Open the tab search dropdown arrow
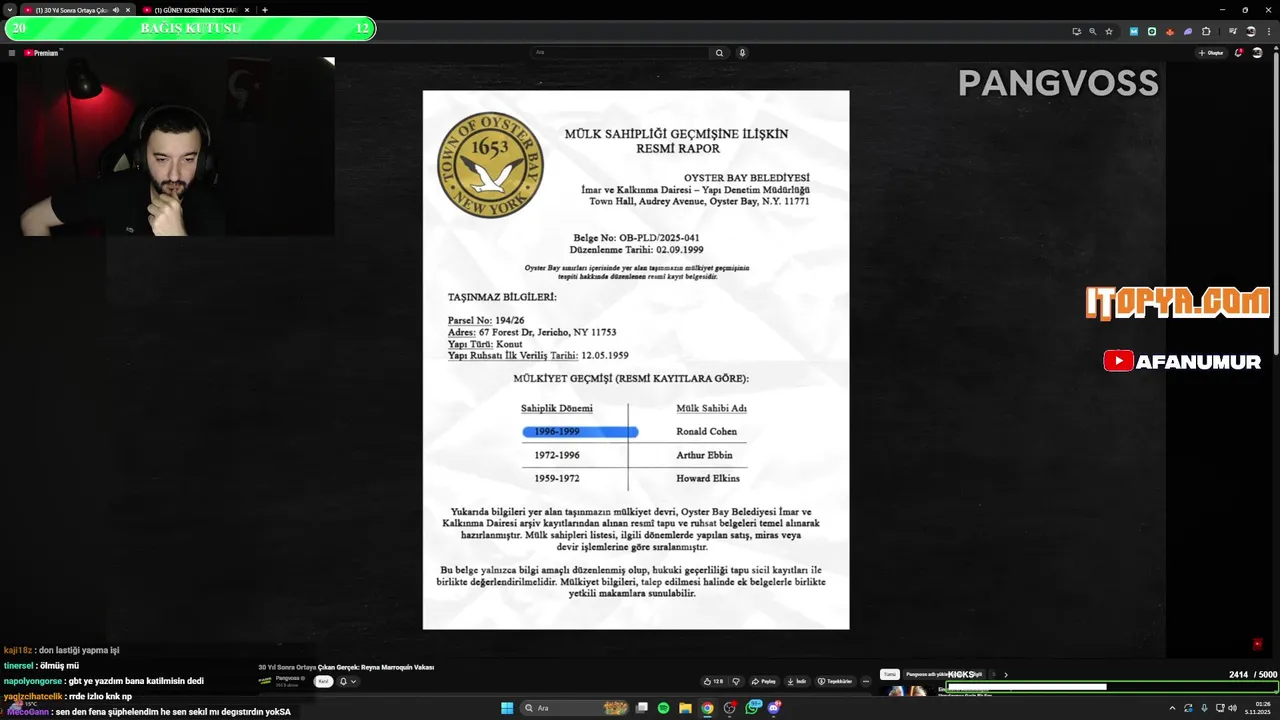 click(x=10, y=10)
